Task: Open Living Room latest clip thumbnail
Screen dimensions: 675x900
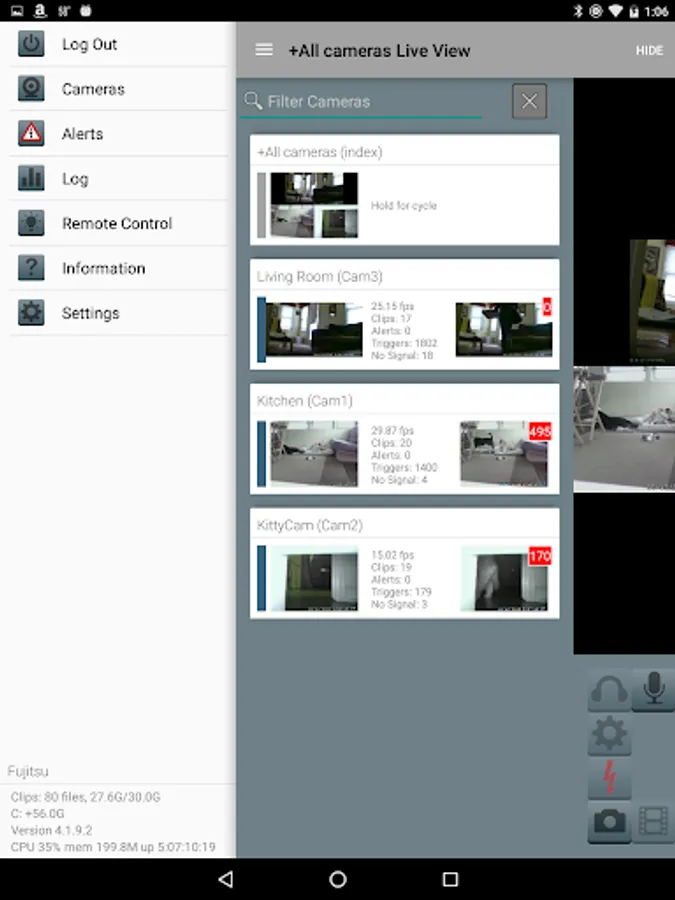Action: click(x=504, y=329)
